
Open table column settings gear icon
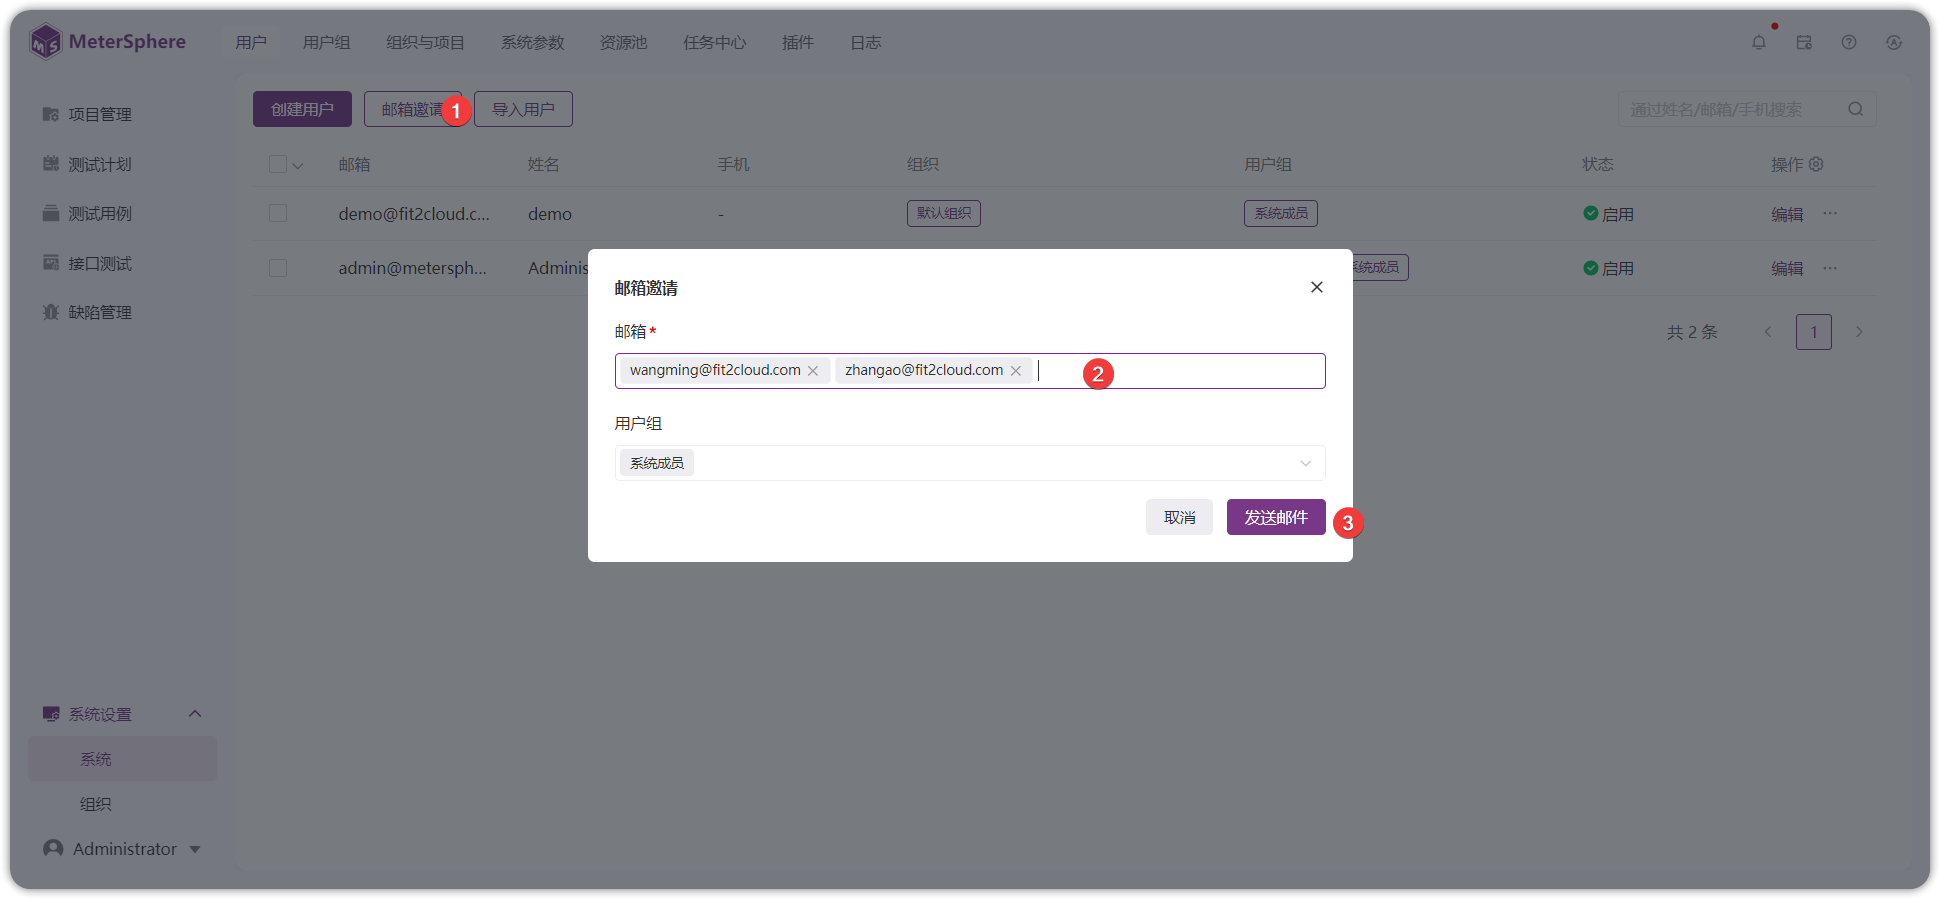coord(1817,164)
